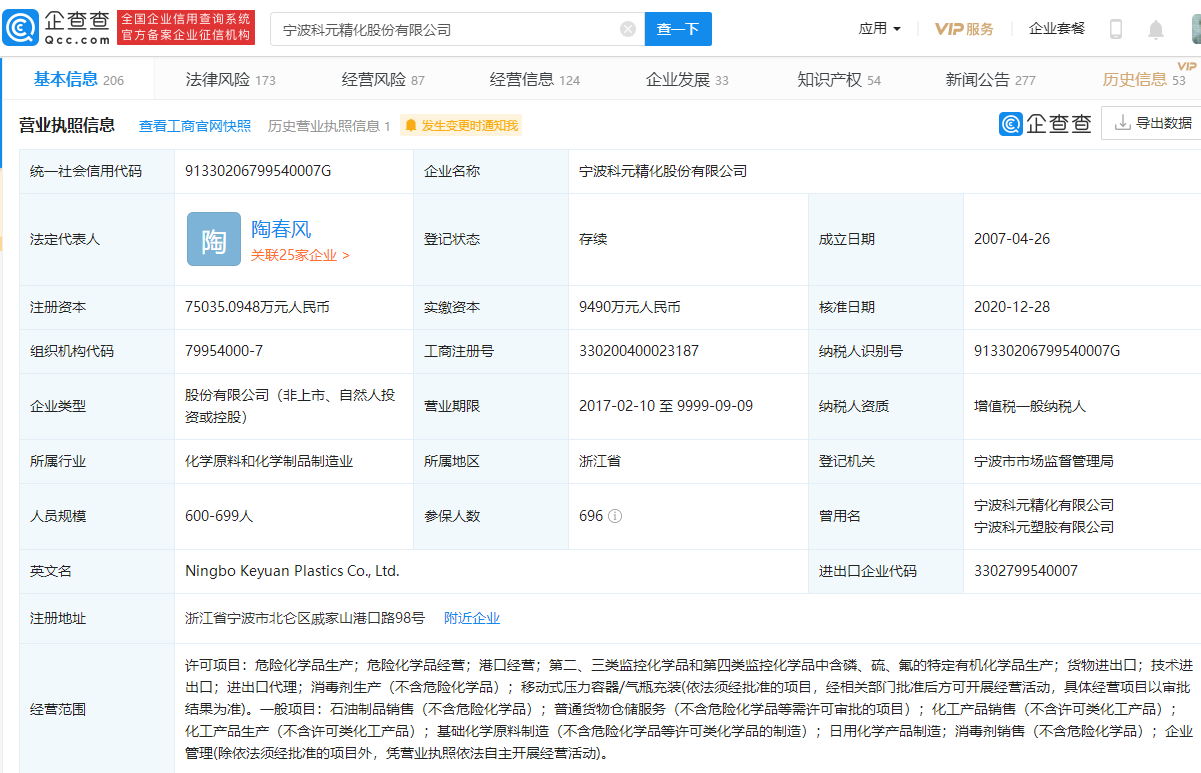
Task: Click 附近企业 link beside address
Action: pos(472,618)
